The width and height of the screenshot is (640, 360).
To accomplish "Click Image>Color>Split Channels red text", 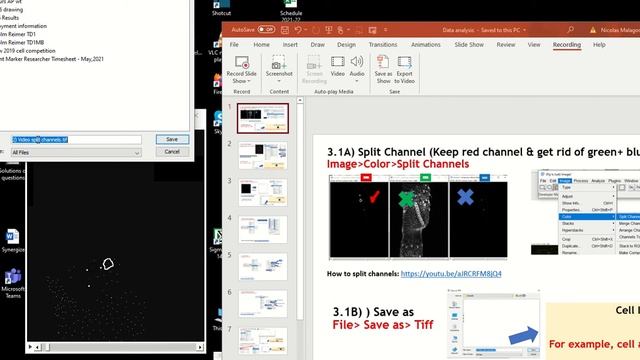I will pos(398,164).
